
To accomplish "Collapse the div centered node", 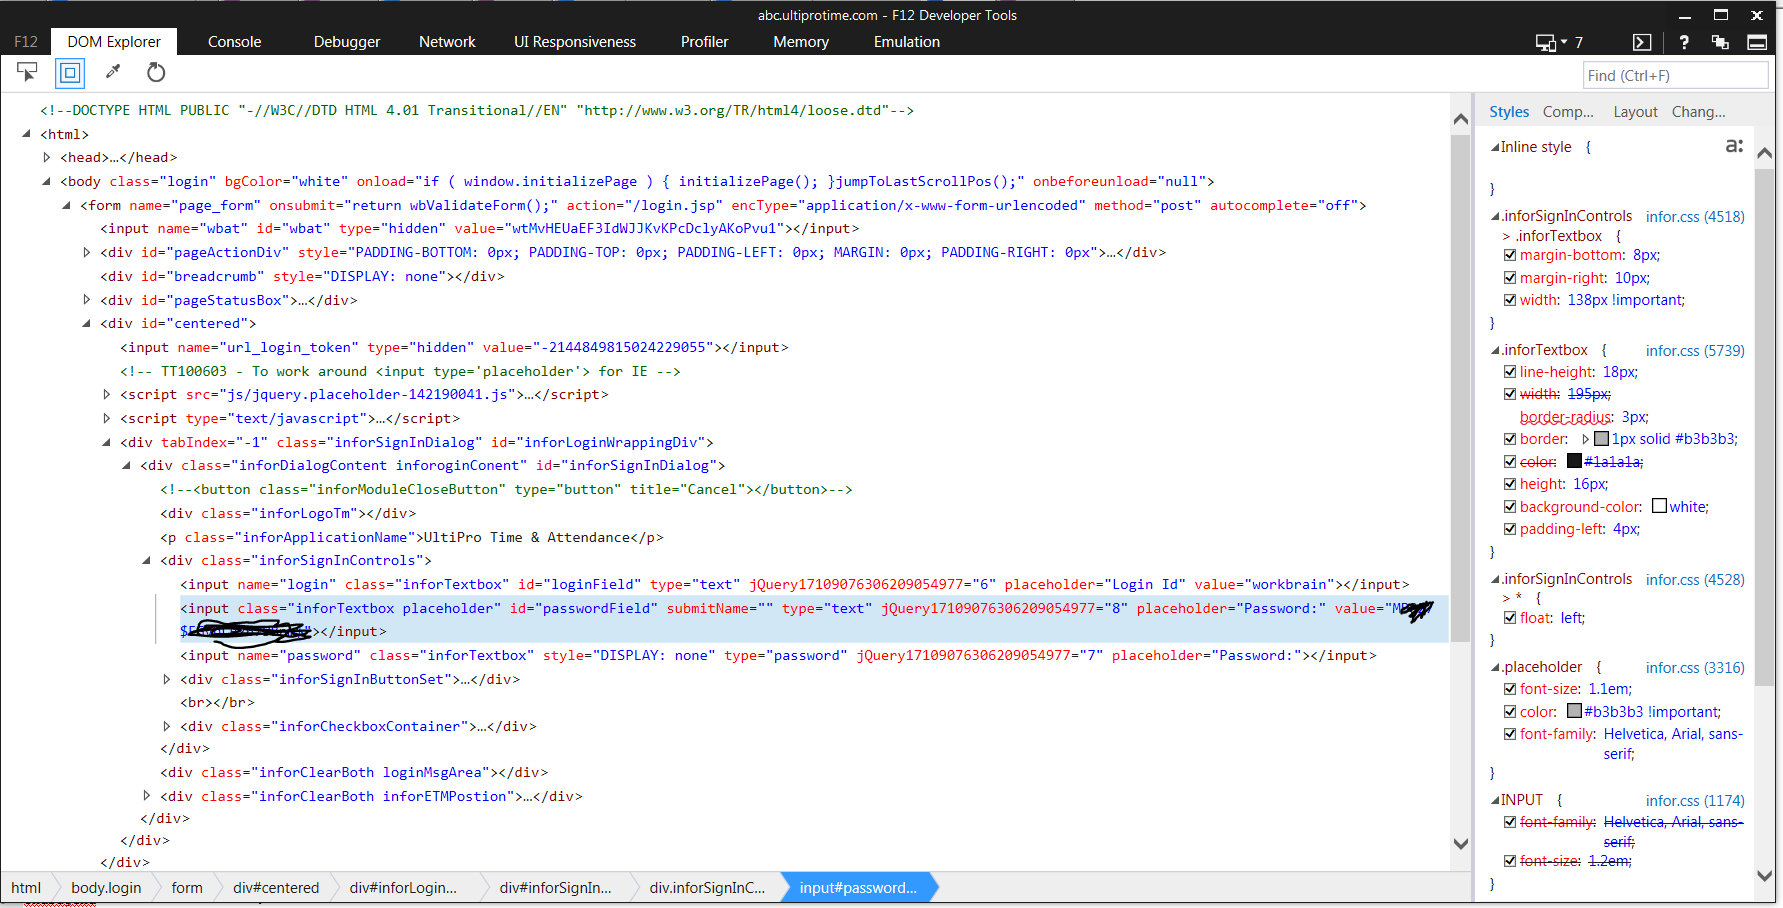I will (x=87, y=323).
